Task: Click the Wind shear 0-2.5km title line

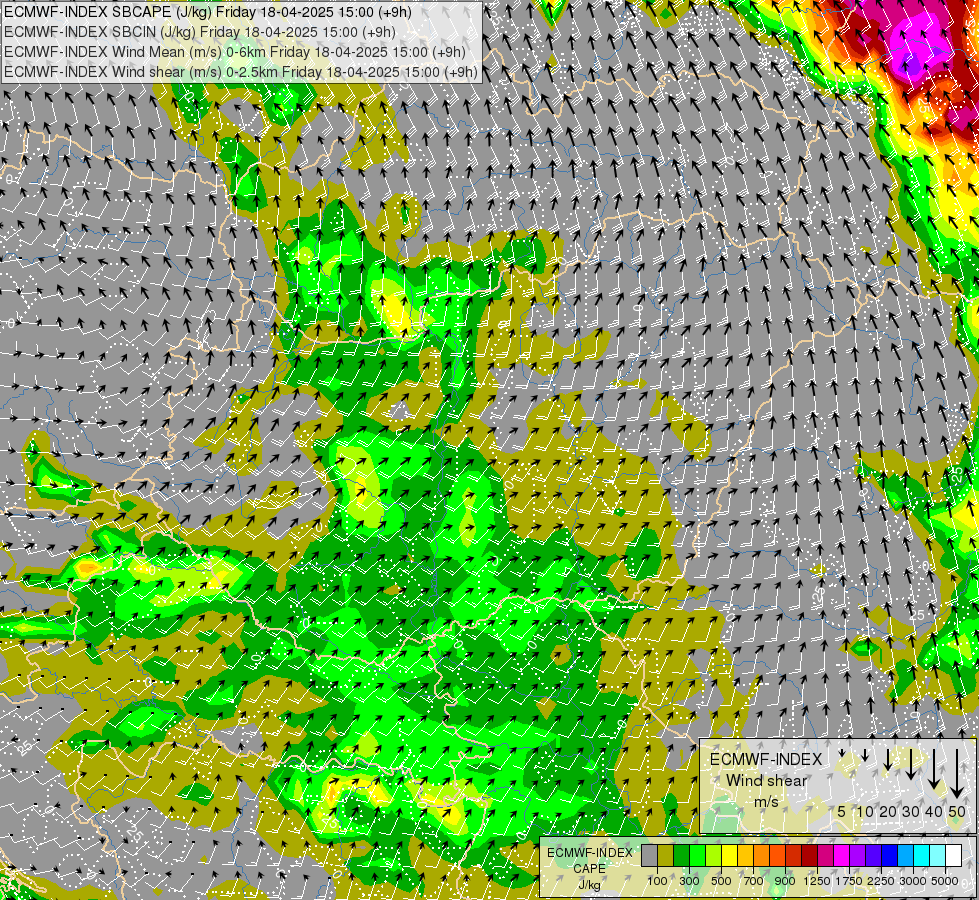Action: (240, 72)
